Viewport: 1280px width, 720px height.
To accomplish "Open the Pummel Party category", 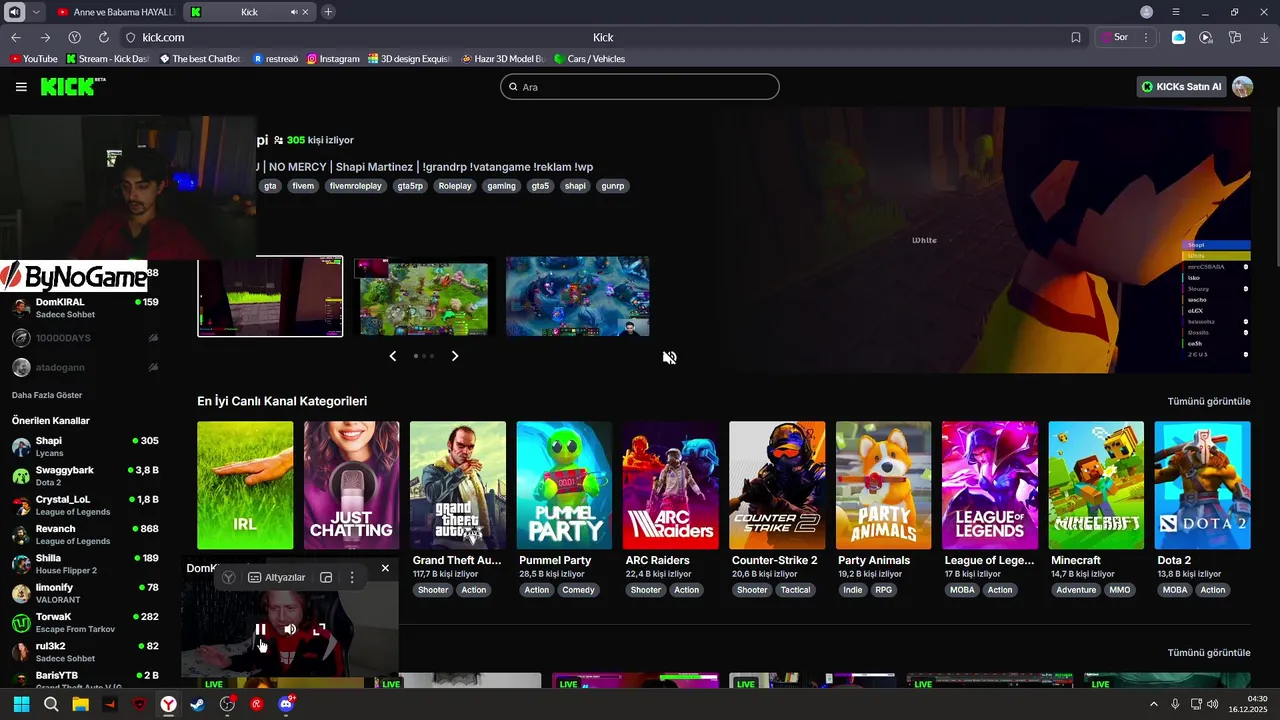I will point(564,485).
